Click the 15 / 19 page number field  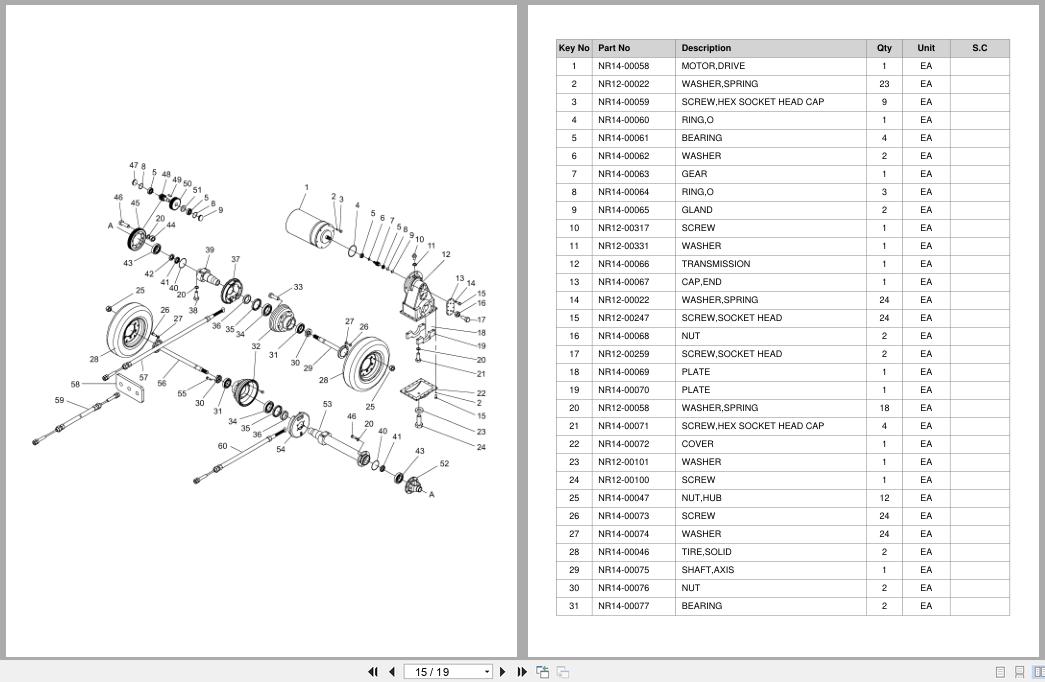click(441, 672)
